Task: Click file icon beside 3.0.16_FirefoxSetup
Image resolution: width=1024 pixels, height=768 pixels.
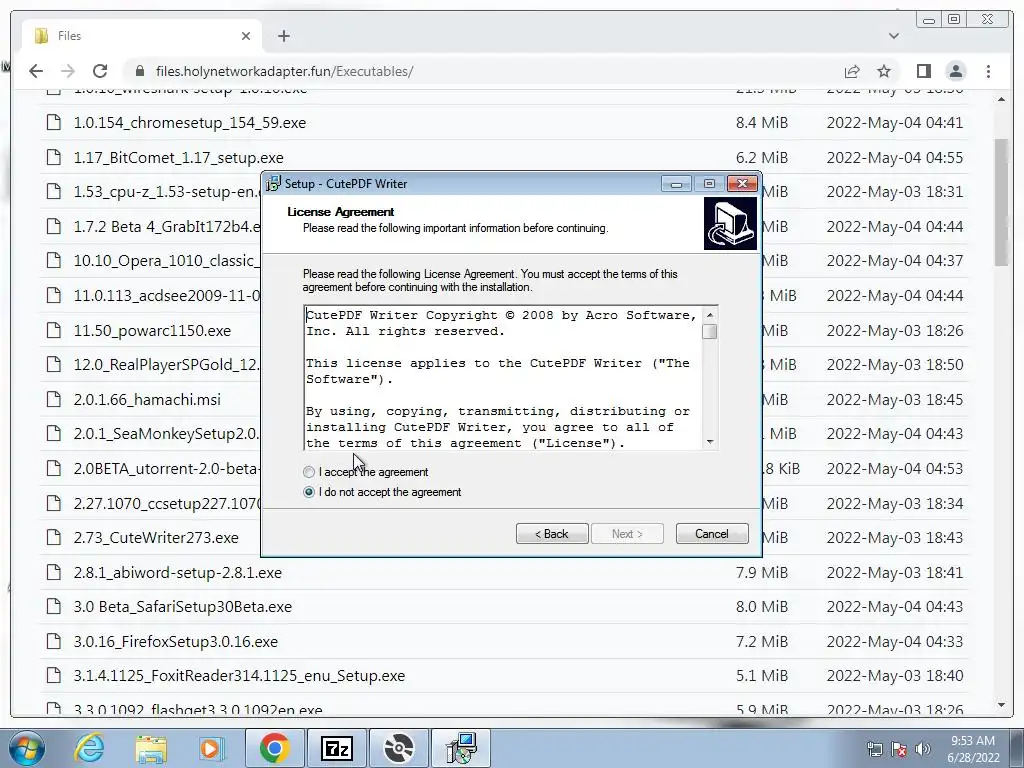Action: pos(54,641)
